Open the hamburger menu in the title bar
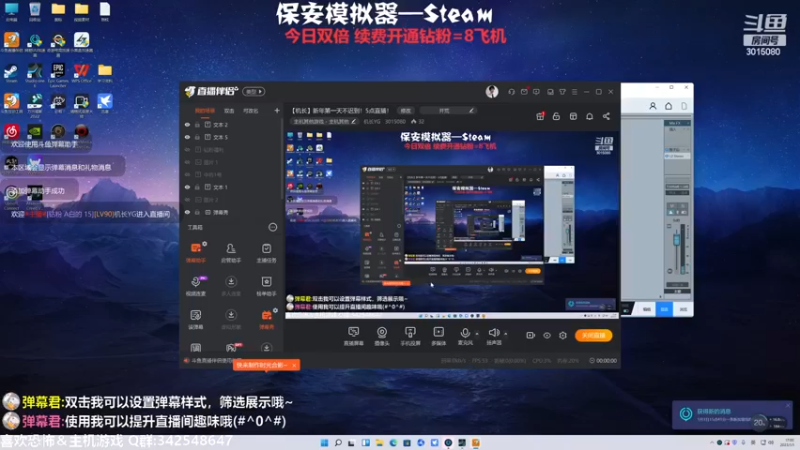Viewport: 800px width, 450px height. (574, 92)
